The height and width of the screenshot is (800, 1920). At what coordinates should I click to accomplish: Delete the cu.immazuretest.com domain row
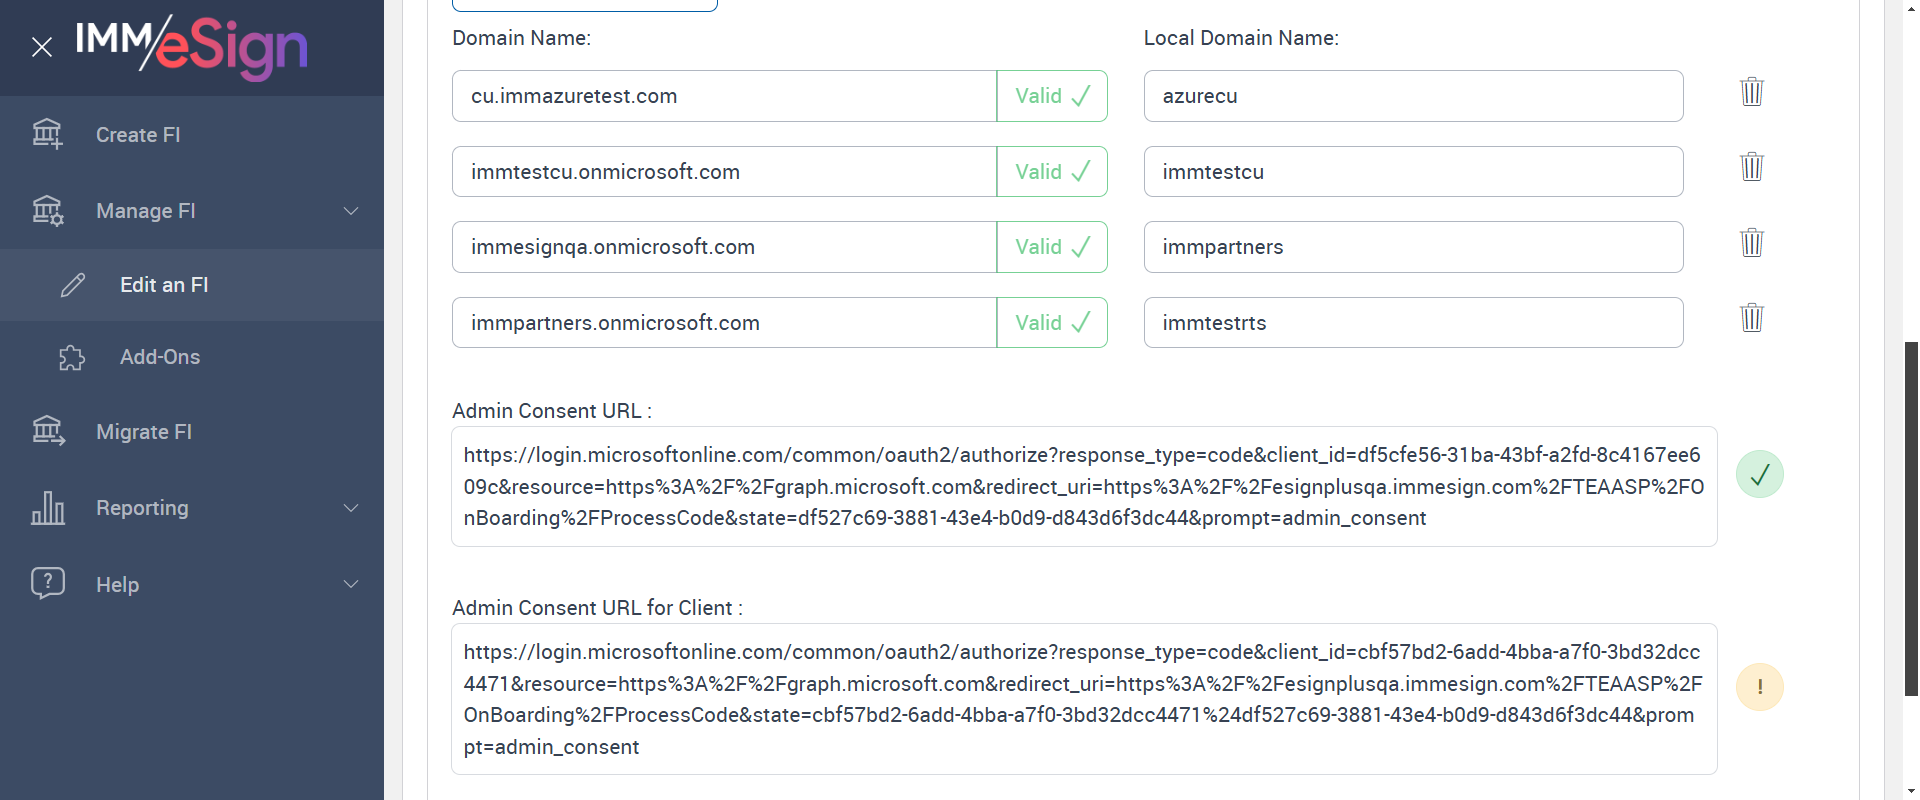pyautogui.click(x=1751, y=92)
